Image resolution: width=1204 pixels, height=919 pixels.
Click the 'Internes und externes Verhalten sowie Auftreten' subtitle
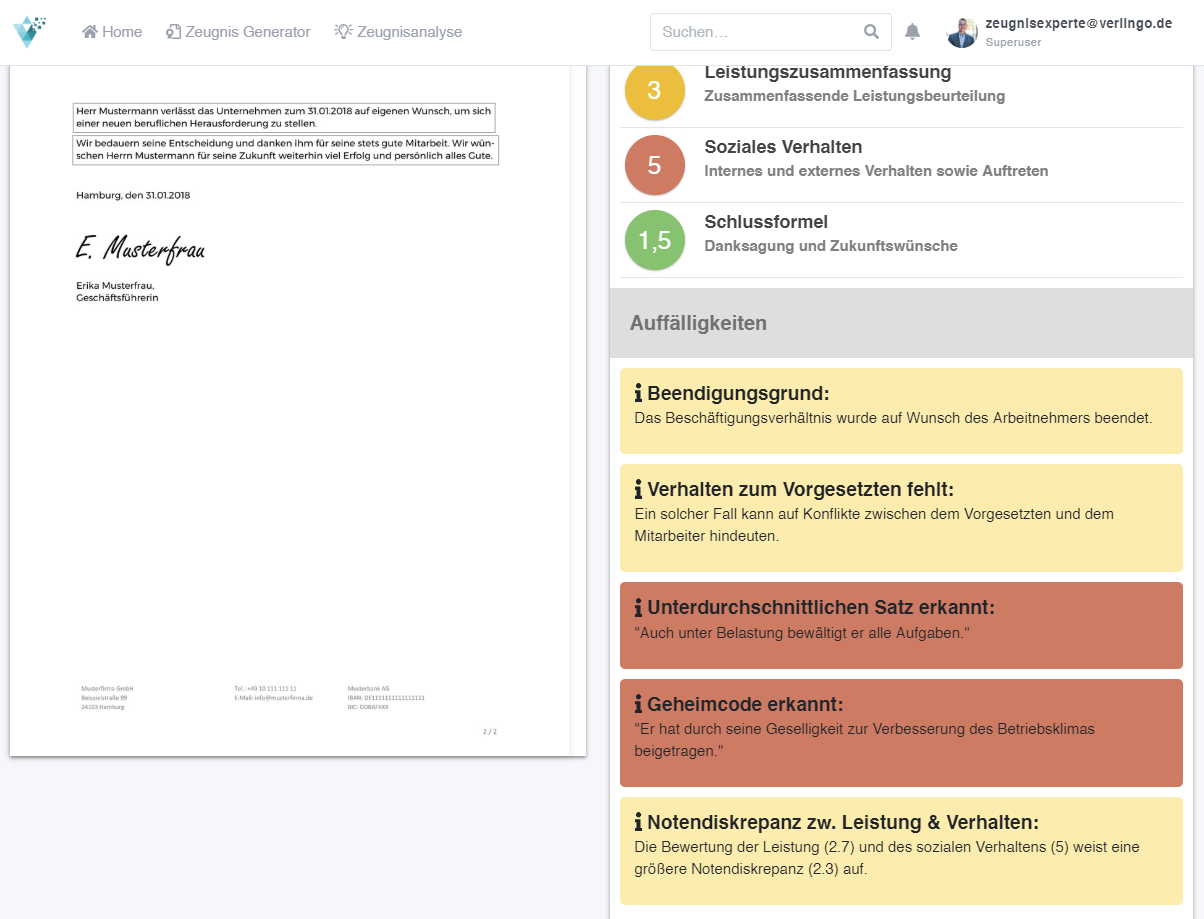click(876, 171)
